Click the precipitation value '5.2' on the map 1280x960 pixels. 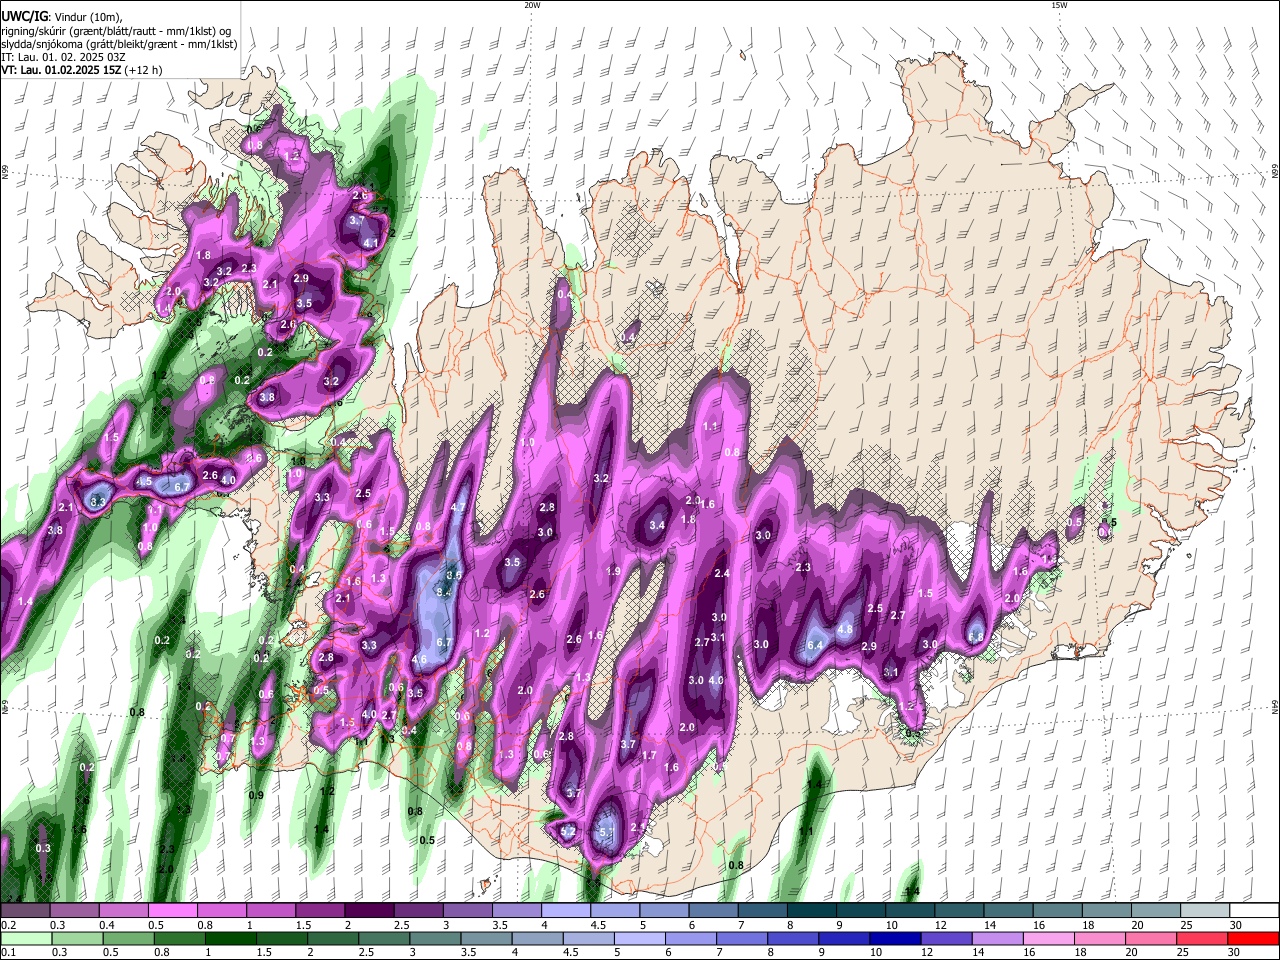pyautogui.click(x=568, y=831)
